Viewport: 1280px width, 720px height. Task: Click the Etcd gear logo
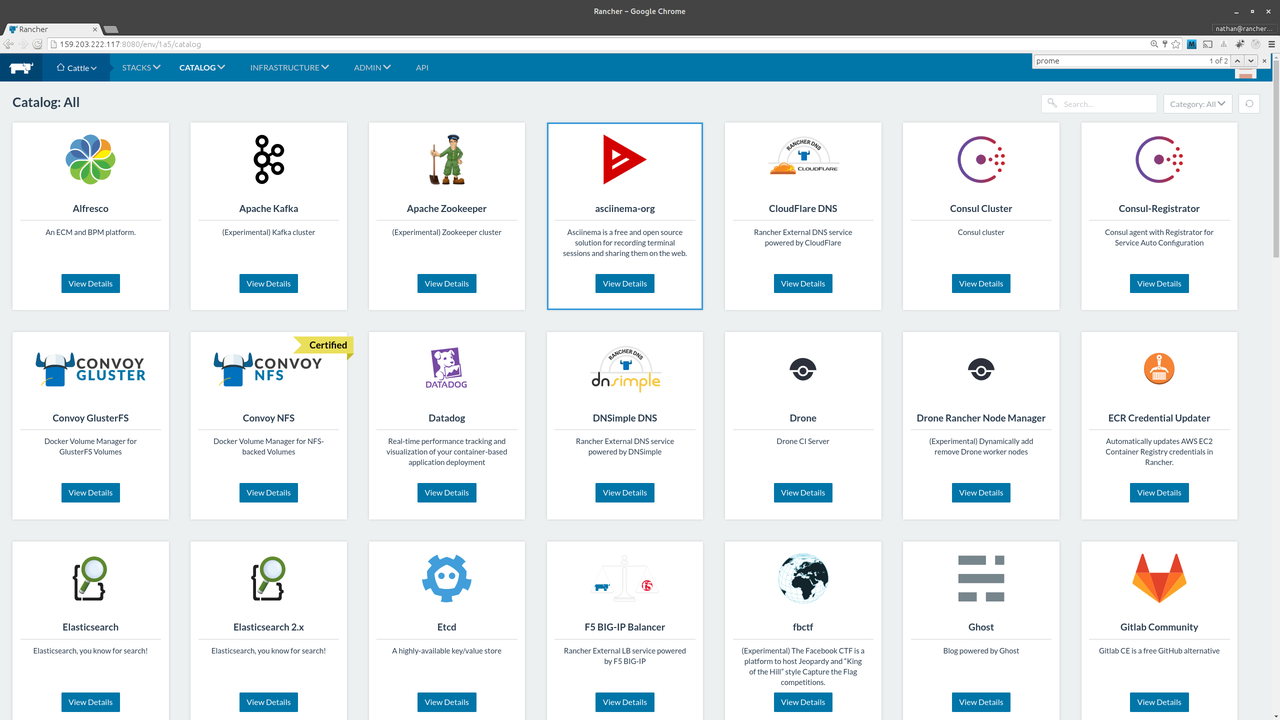(x=446, y=578)
